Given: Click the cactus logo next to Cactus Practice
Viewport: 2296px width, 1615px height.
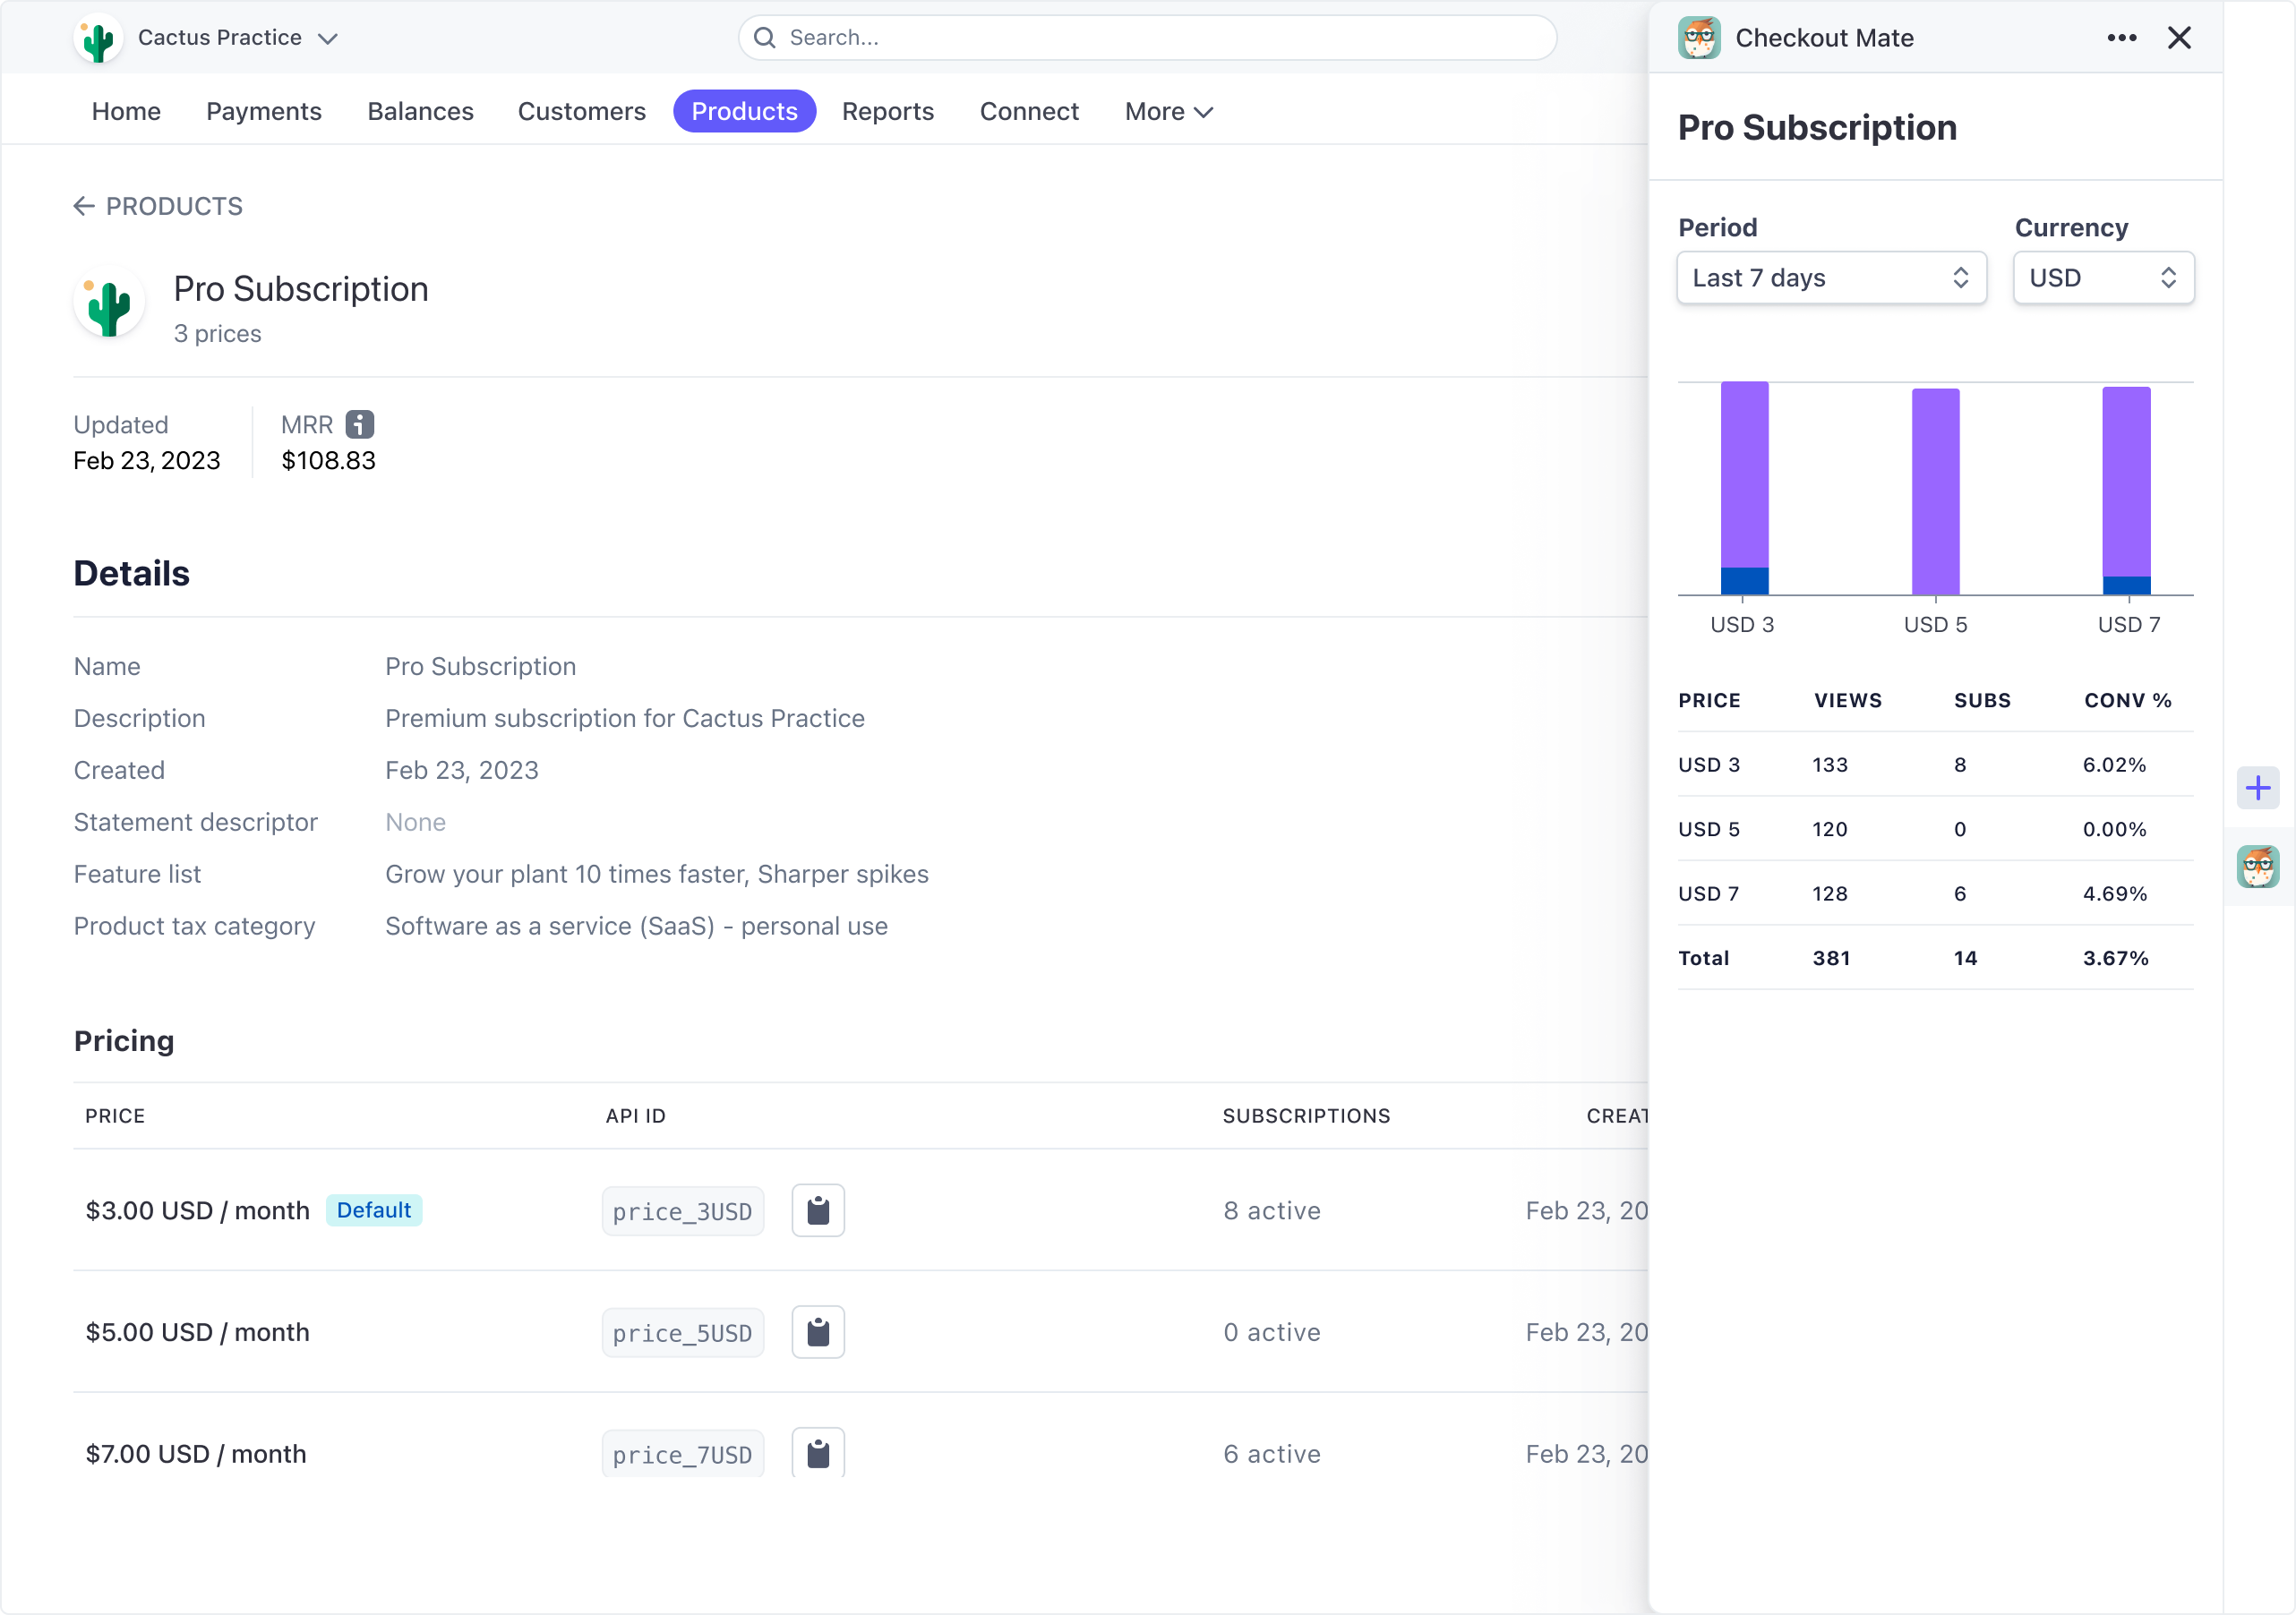Looking at the screenshot, I should pyautogui.click(x=97, y=37).
